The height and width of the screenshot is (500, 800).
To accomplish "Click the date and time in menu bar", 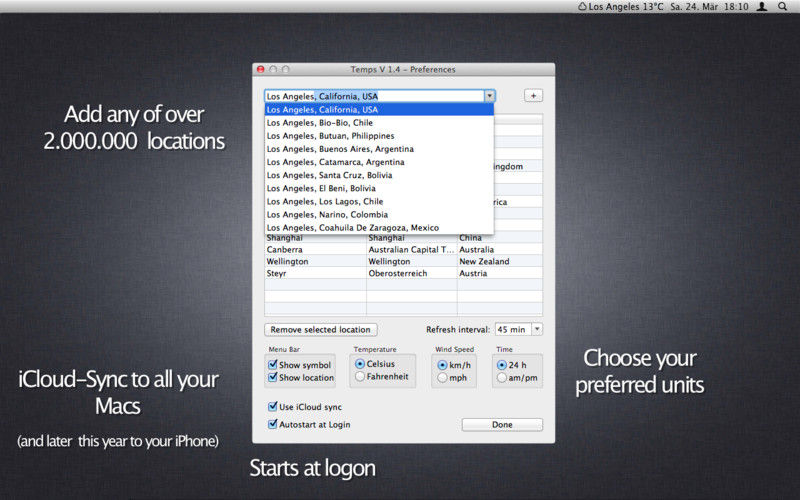I will click(709, 7).
